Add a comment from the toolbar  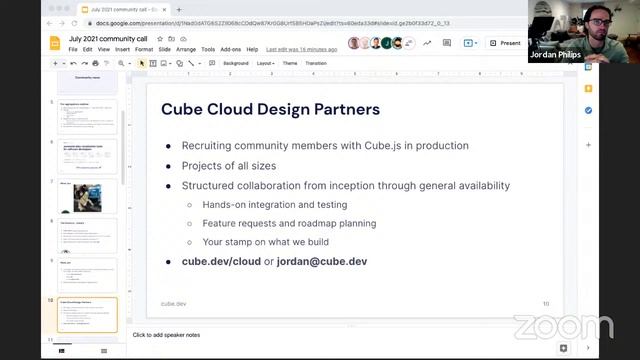[212, 63]
